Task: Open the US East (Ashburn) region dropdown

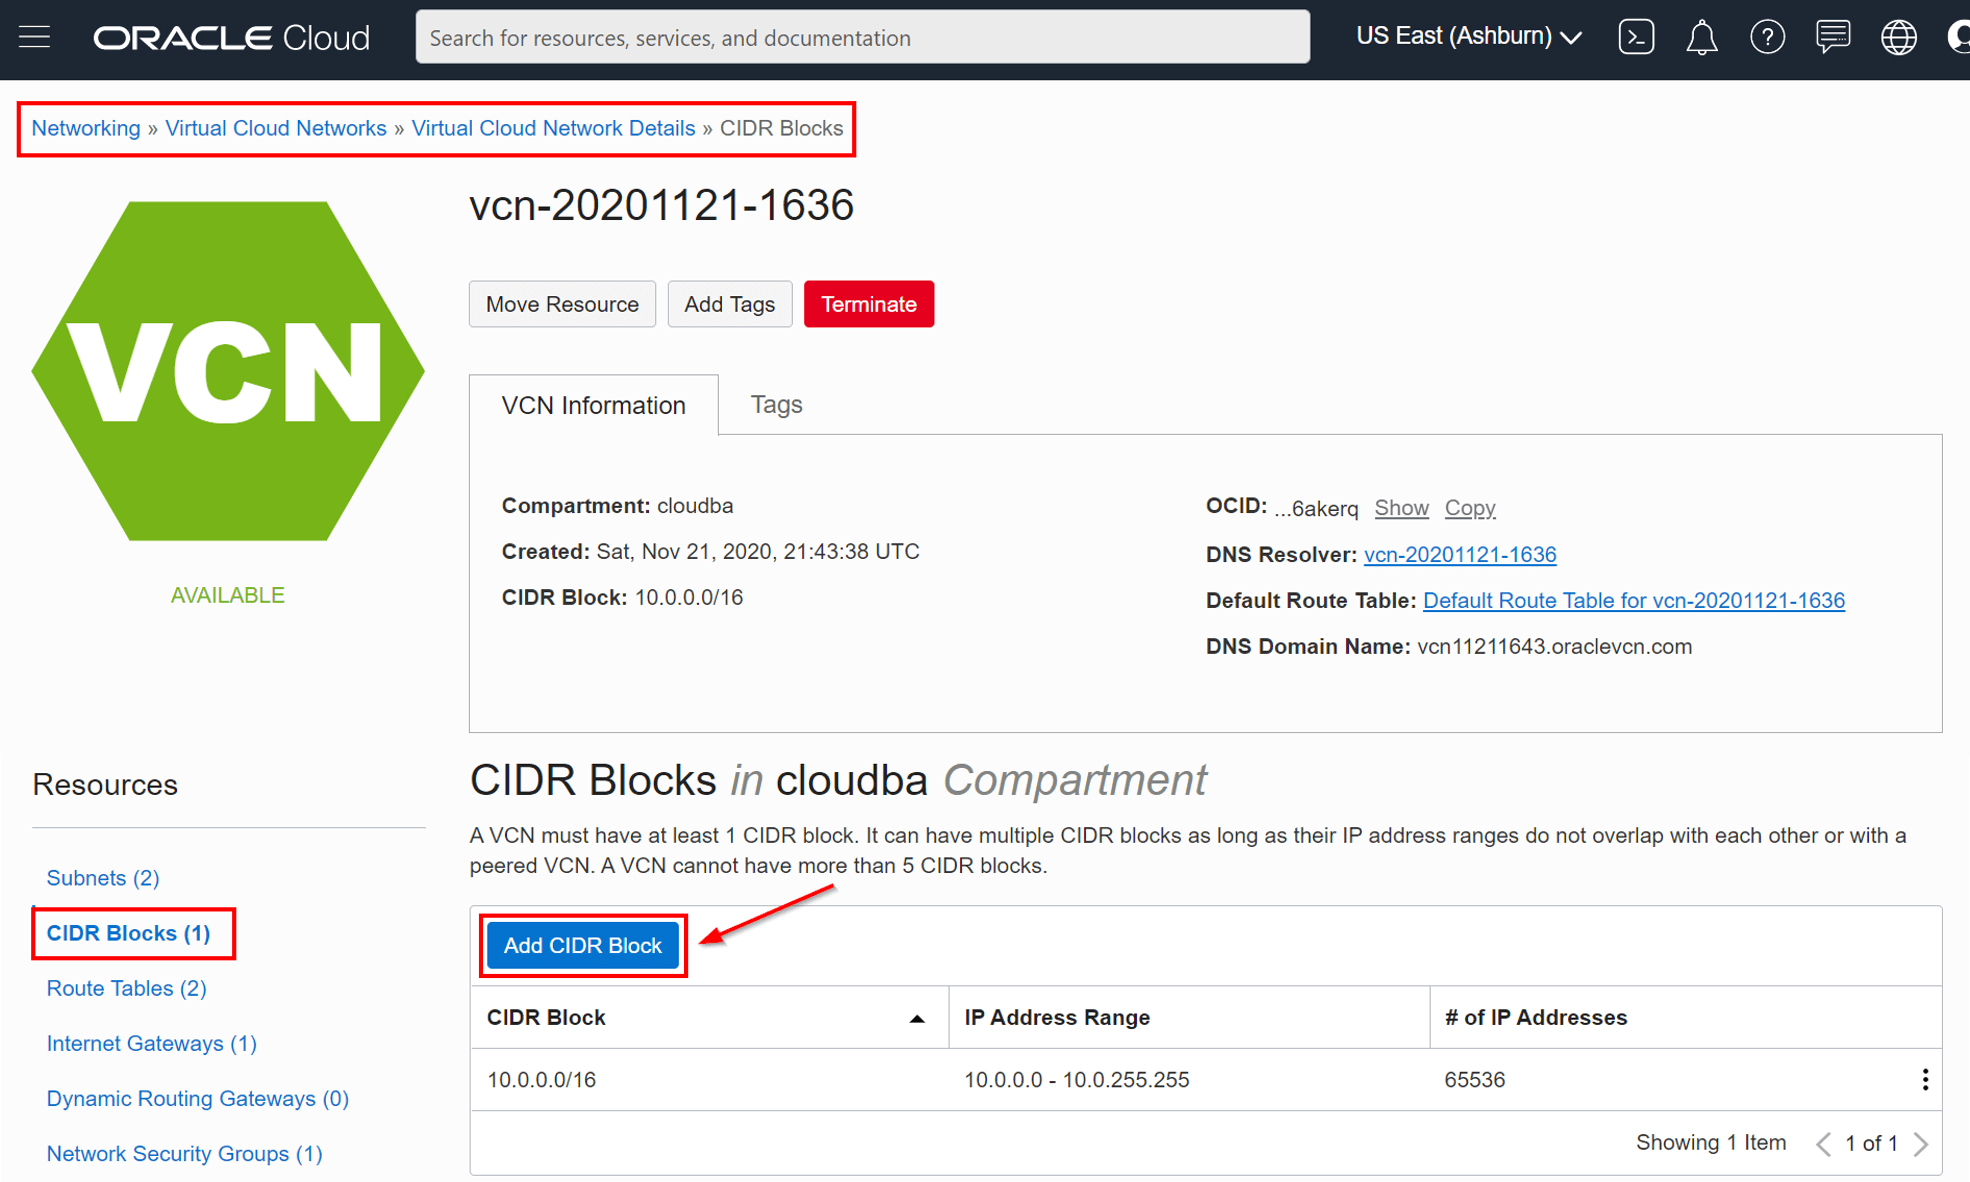Action: click(x=1467, y=36)
